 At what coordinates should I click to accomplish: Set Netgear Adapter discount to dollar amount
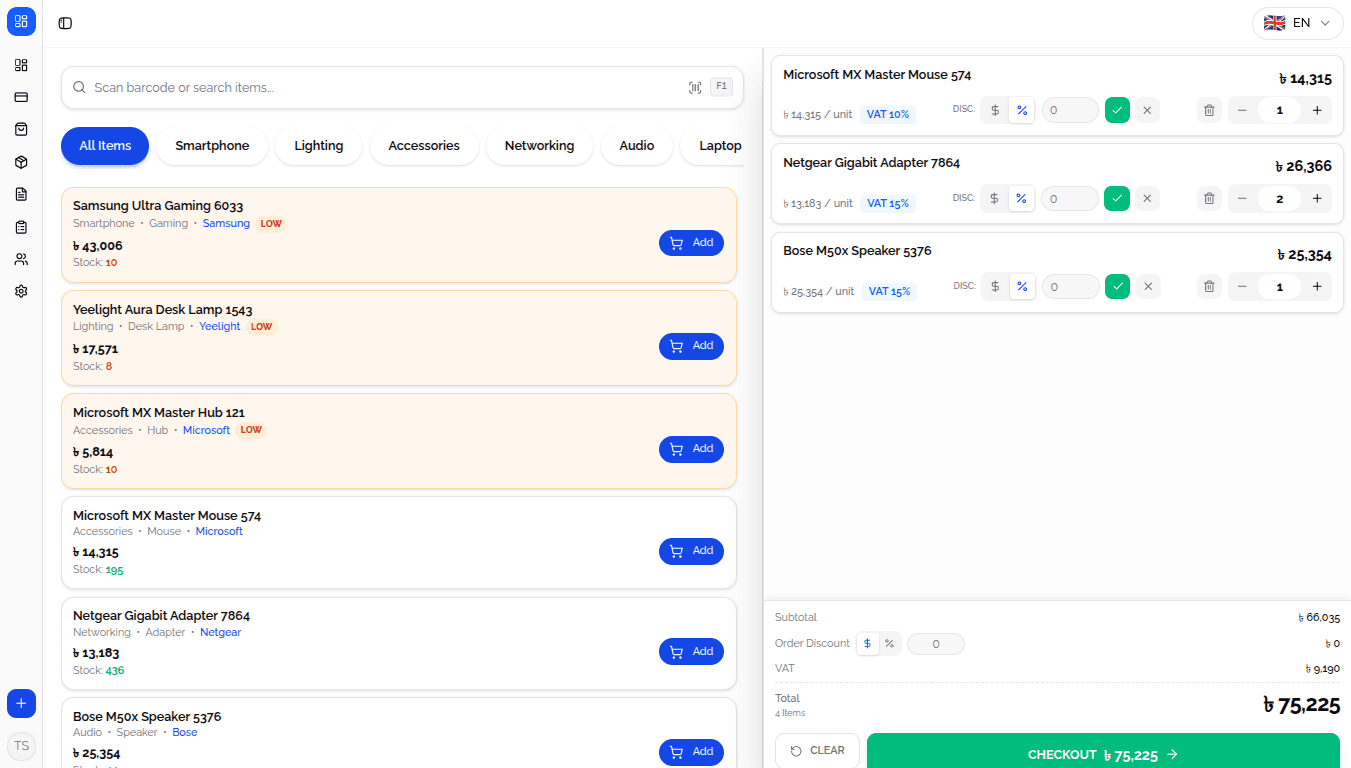[x=995, y=199]
